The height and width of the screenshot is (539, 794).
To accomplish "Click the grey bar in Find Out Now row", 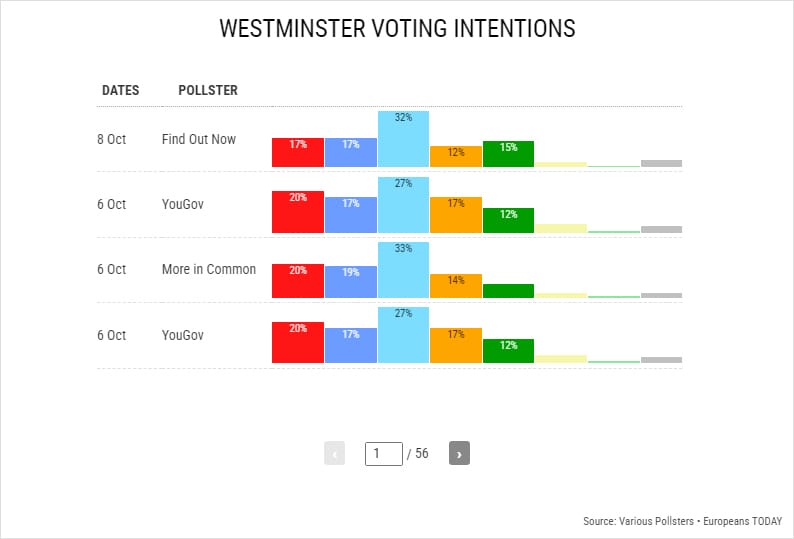I will pyautogui.click(x=661, y=163).
